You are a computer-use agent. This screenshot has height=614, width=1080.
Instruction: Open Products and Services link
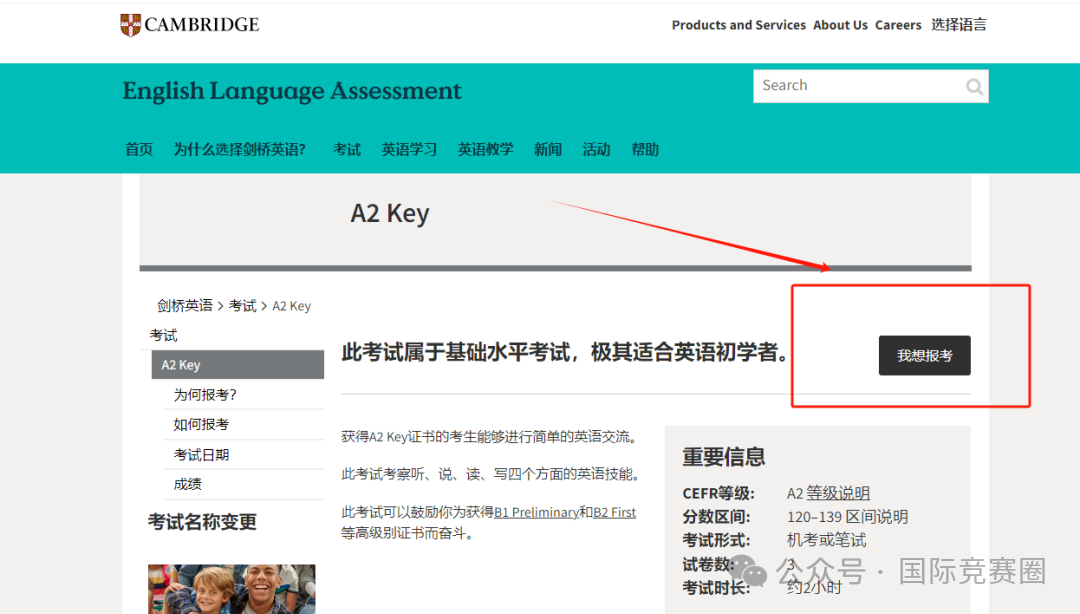tap(738, 25)
